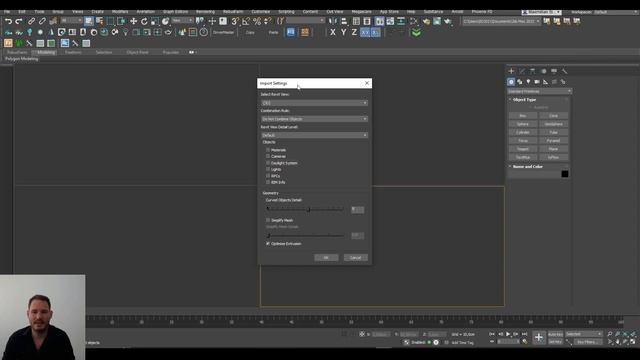Click the Redo arrow icon
Screen dimensions: 640x360
(19, 21)
